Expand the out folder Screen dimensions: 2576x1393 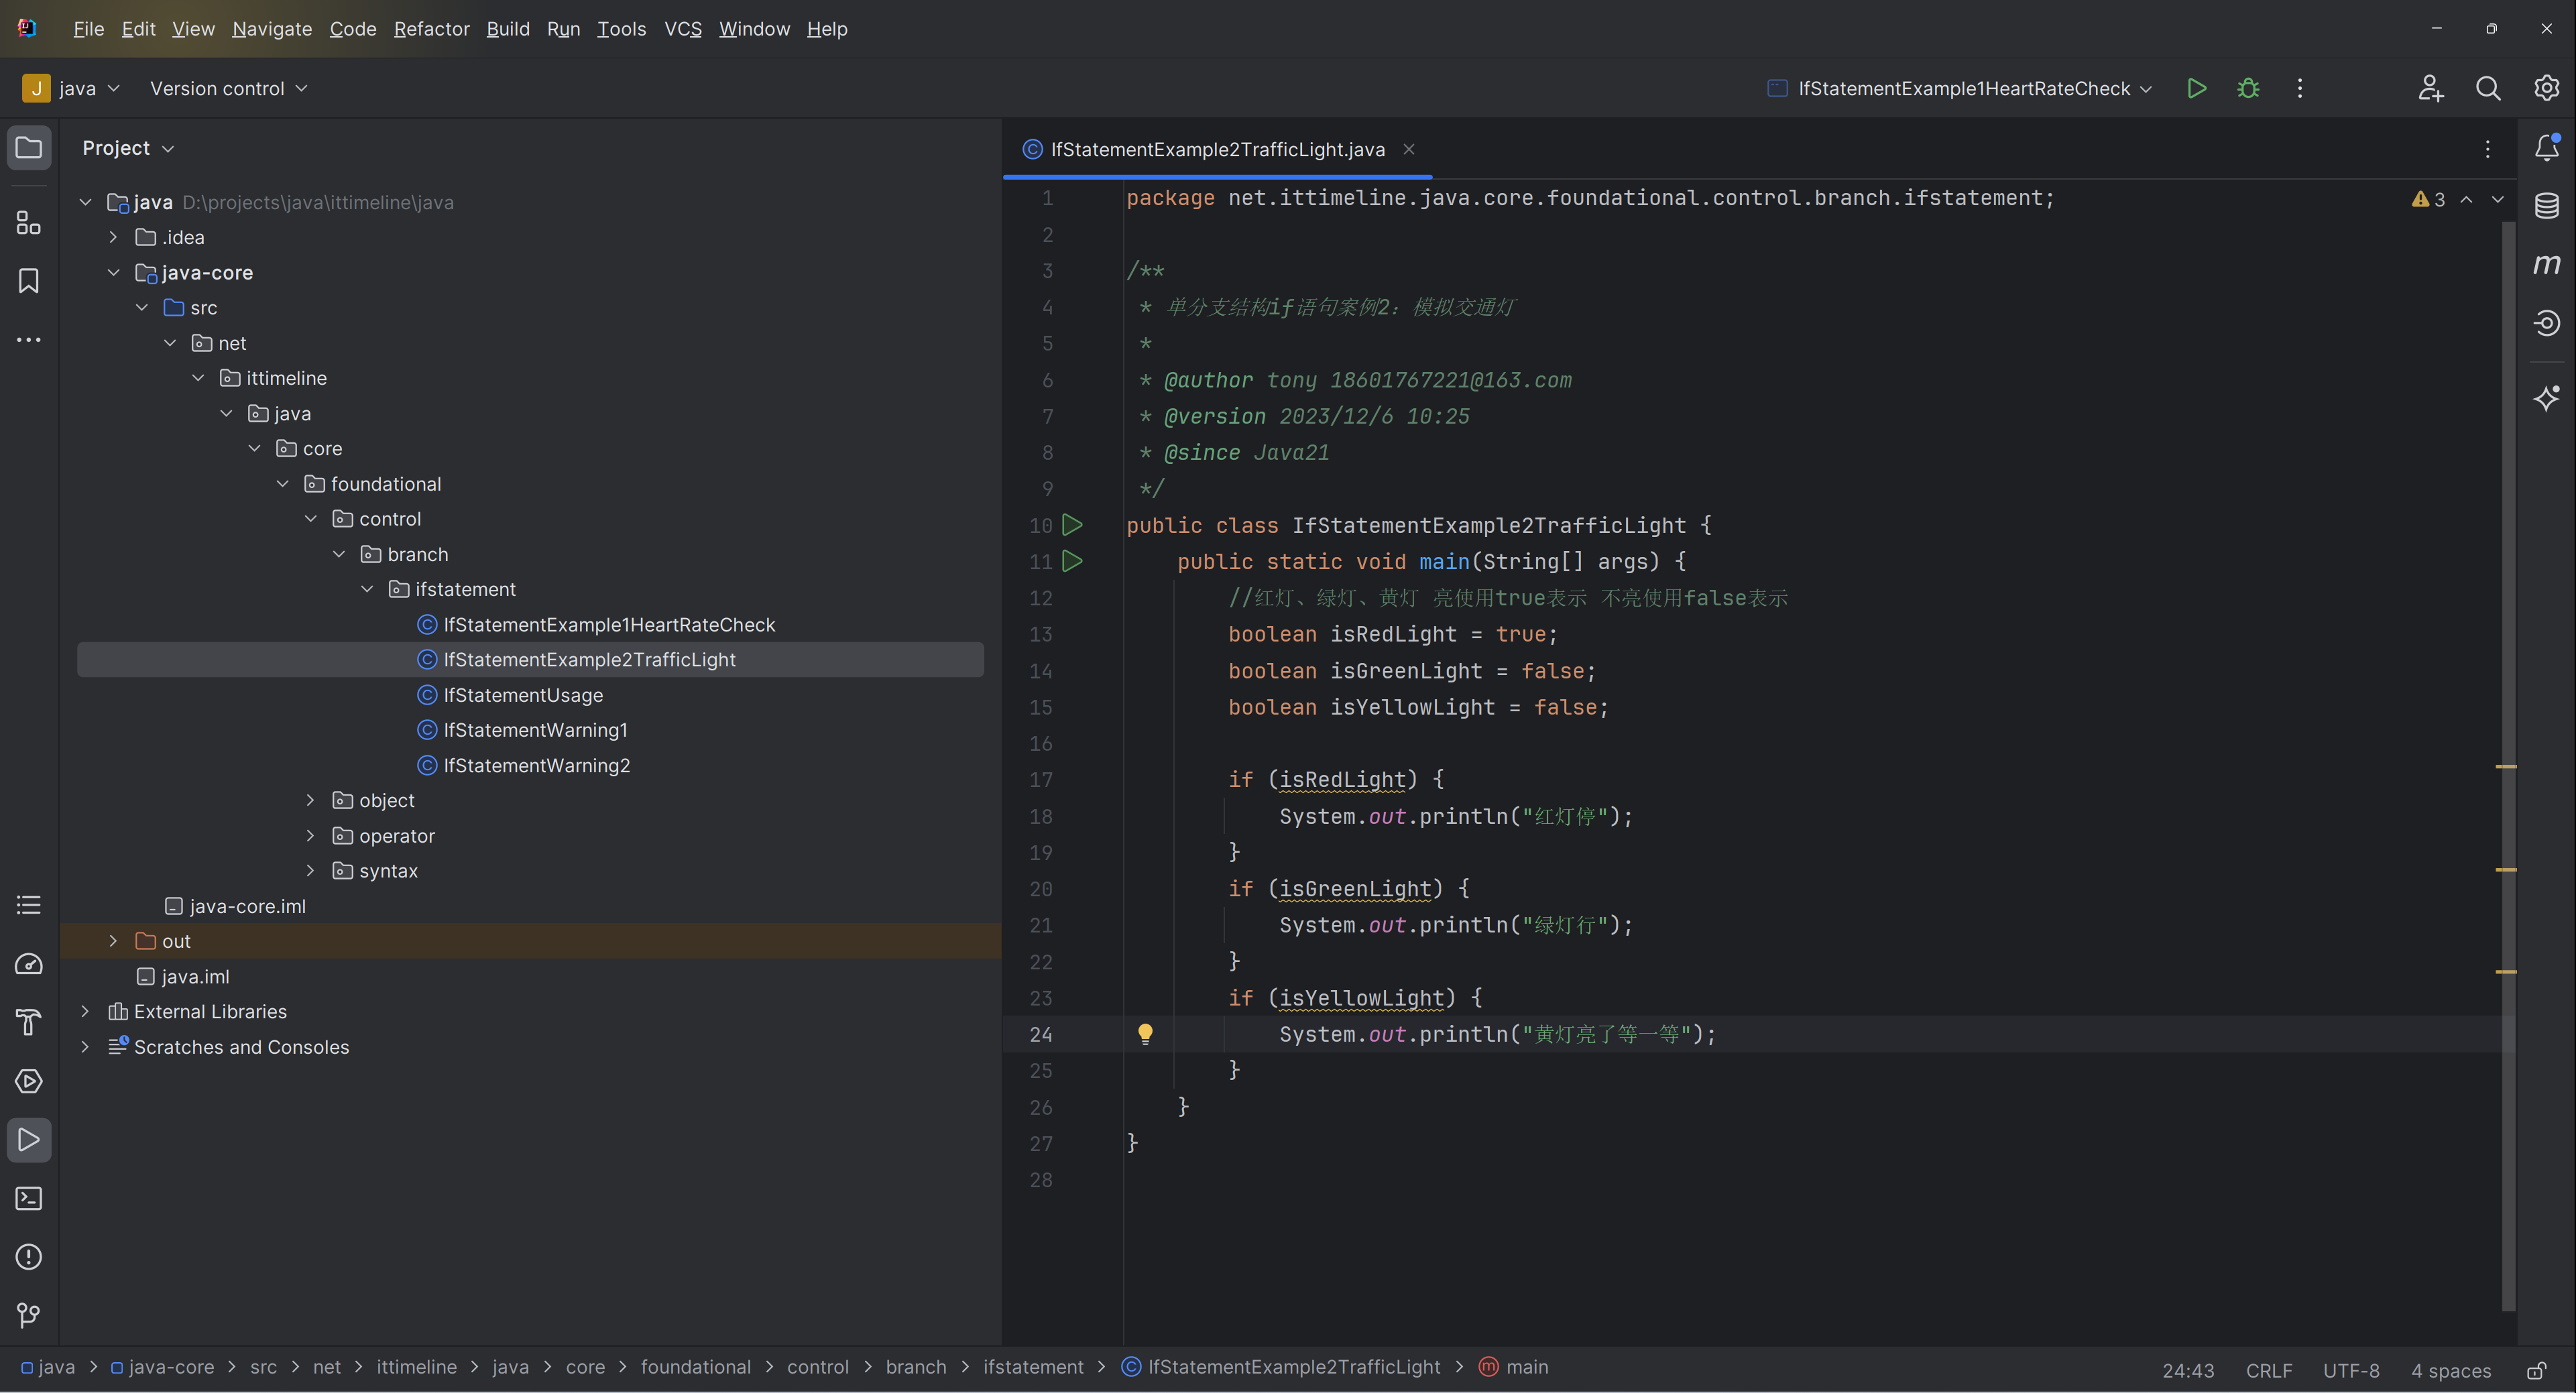point(113,941)
